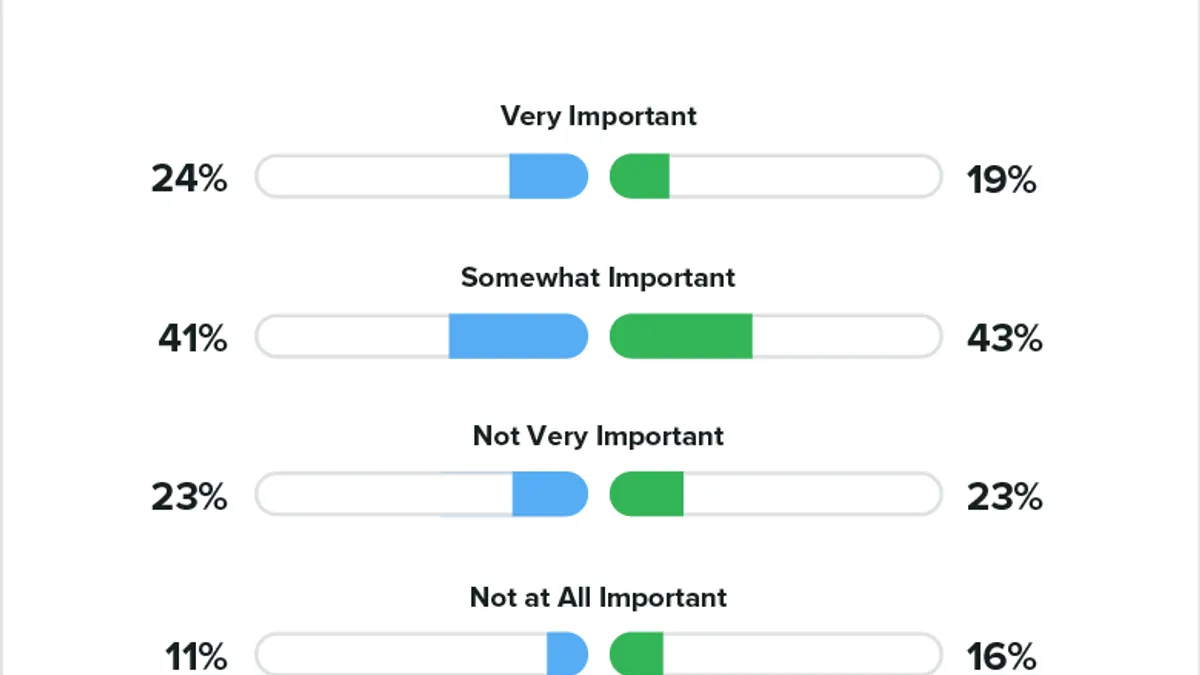Select the green Somewhat Important bar
Image resolution: width=1200 pixels, height=675 pixels.
coord(681,336)
